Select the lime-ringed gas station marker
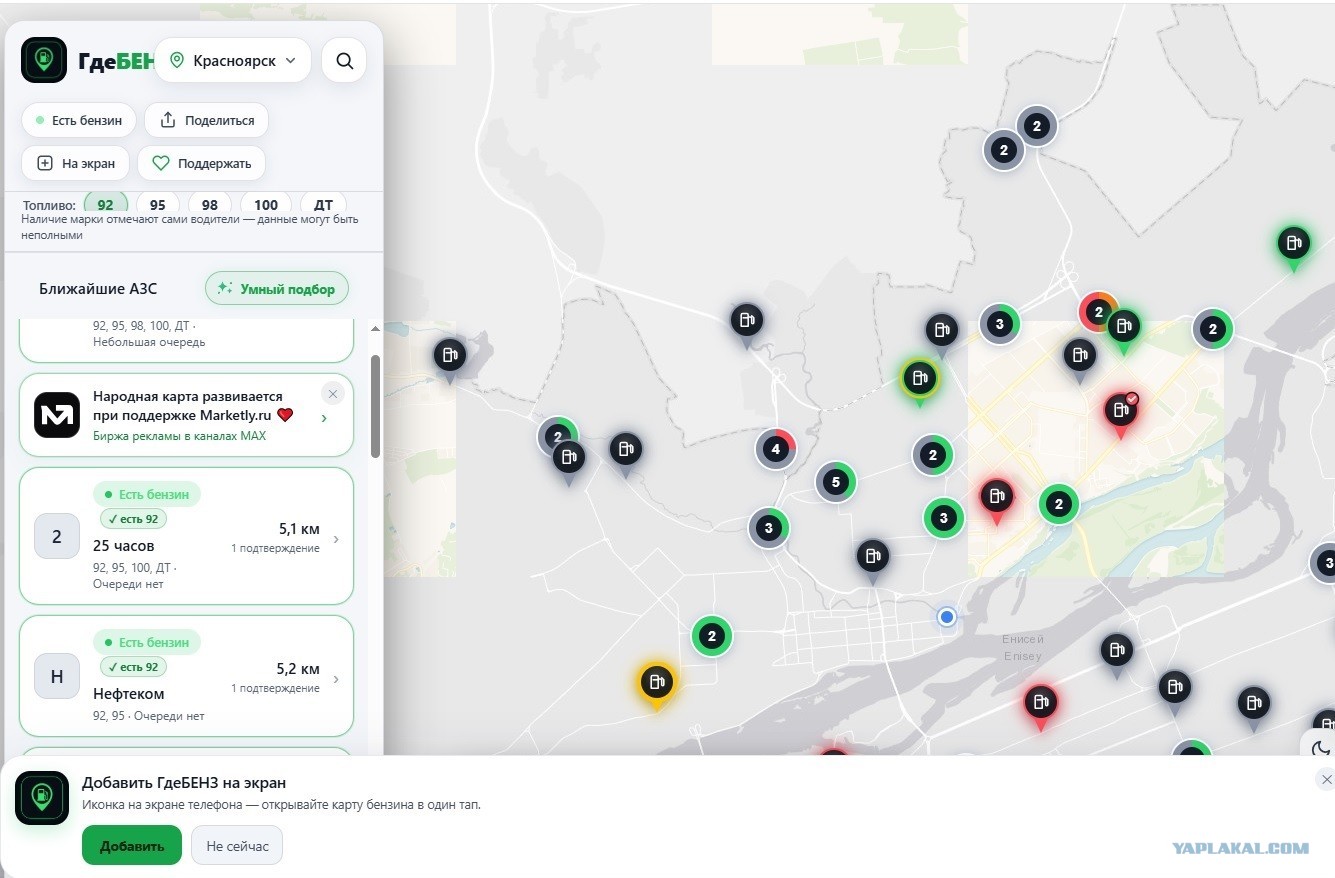The width and height of the screenshot is (1335, 878). pyautogui.click(x=919, y=381)
